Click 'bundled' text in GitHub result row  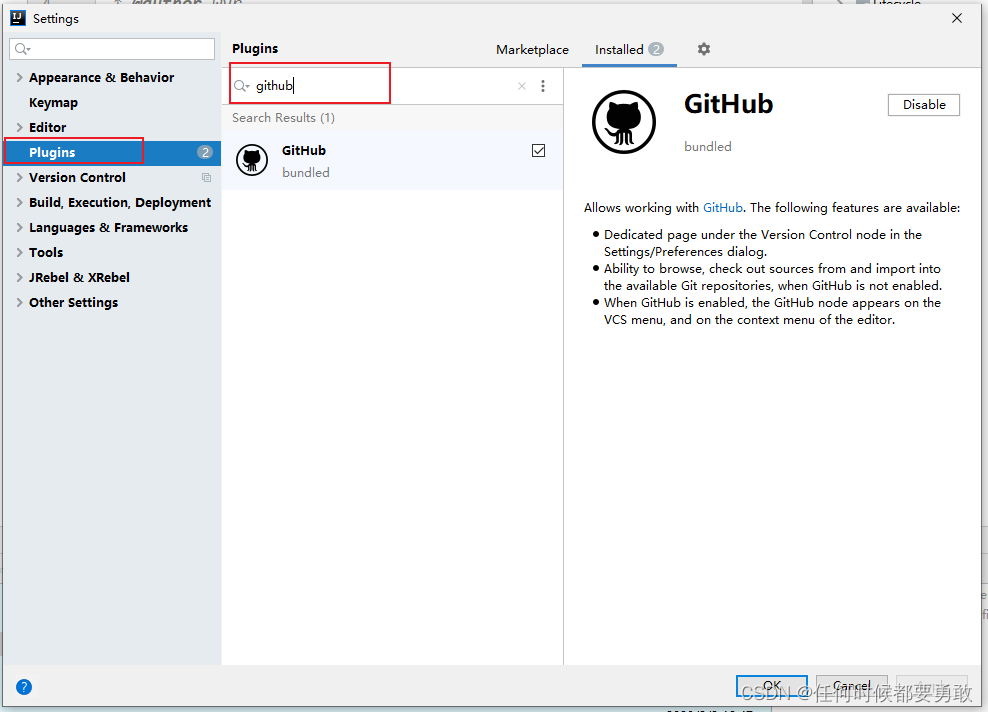[x=306, y=173]
